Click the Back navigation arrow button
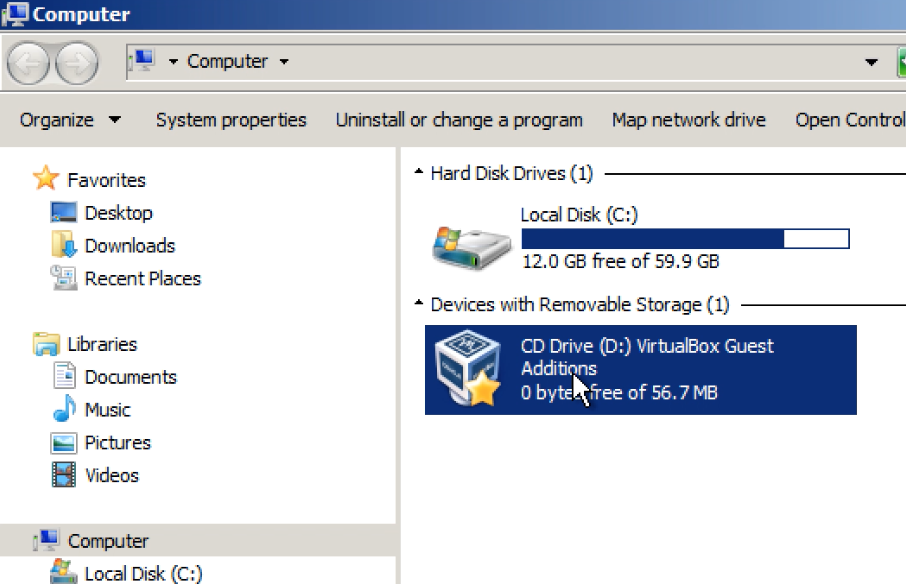This screenshot has height=584, width=906. coord(30,63)
